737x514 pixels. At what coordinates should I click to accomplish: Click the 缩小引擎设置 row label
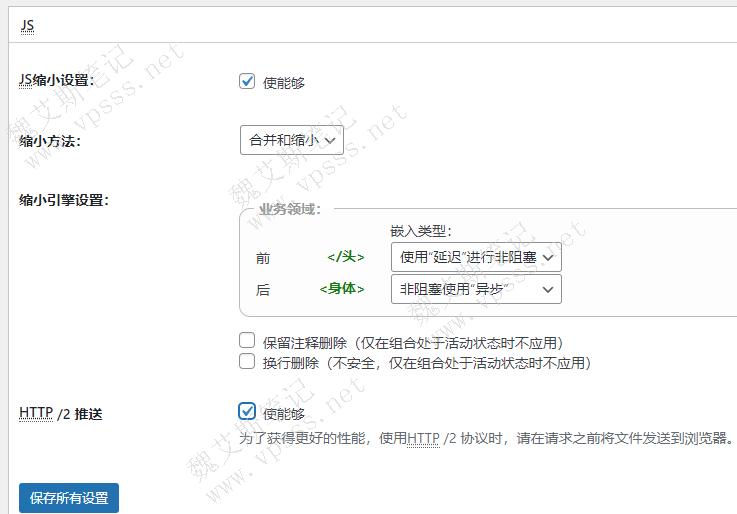64,199
